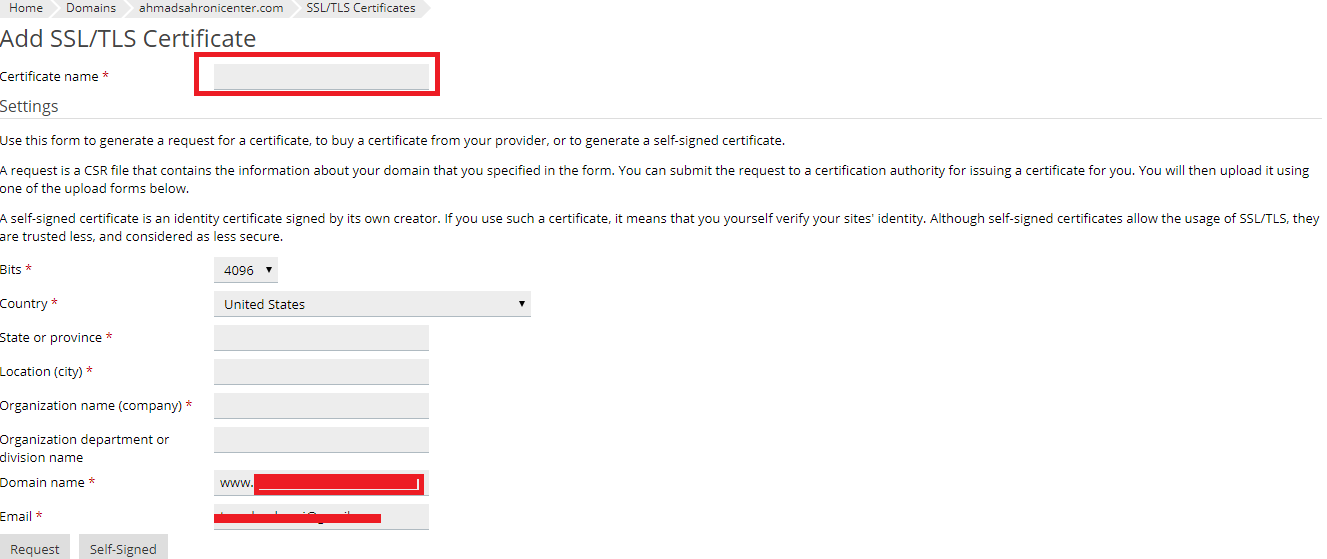Click the Bits field label
The height and width of the screenshot is (559, 1327).
(x=12, y=270)
